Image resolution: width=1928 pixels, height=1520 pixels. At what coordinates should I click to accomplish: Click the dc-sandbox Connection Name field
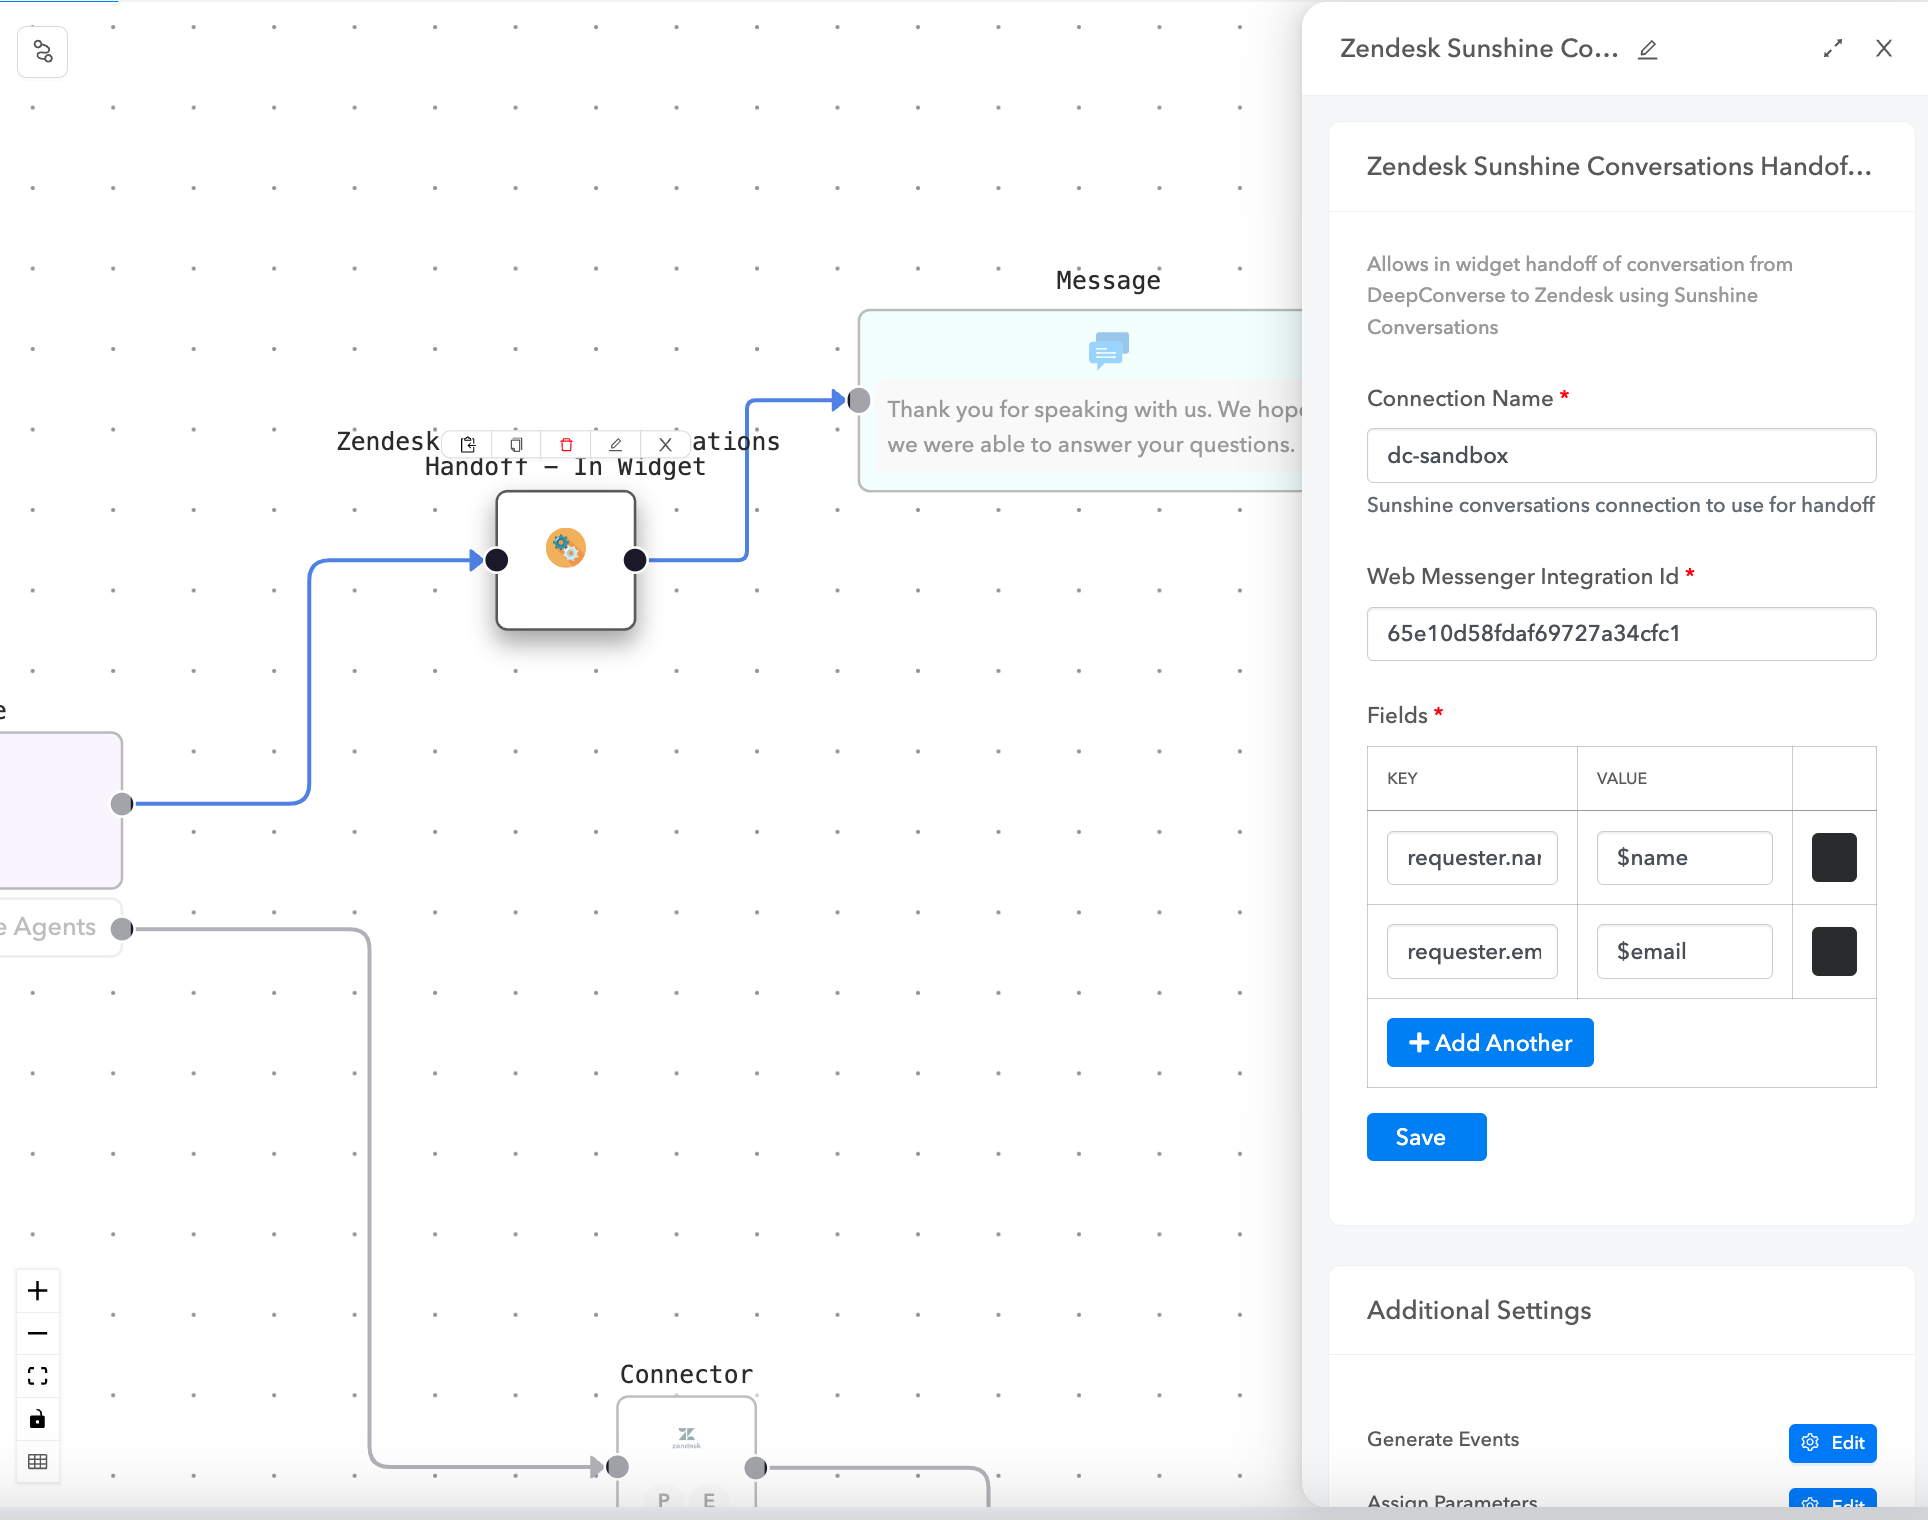click(x=1621, y=455)
